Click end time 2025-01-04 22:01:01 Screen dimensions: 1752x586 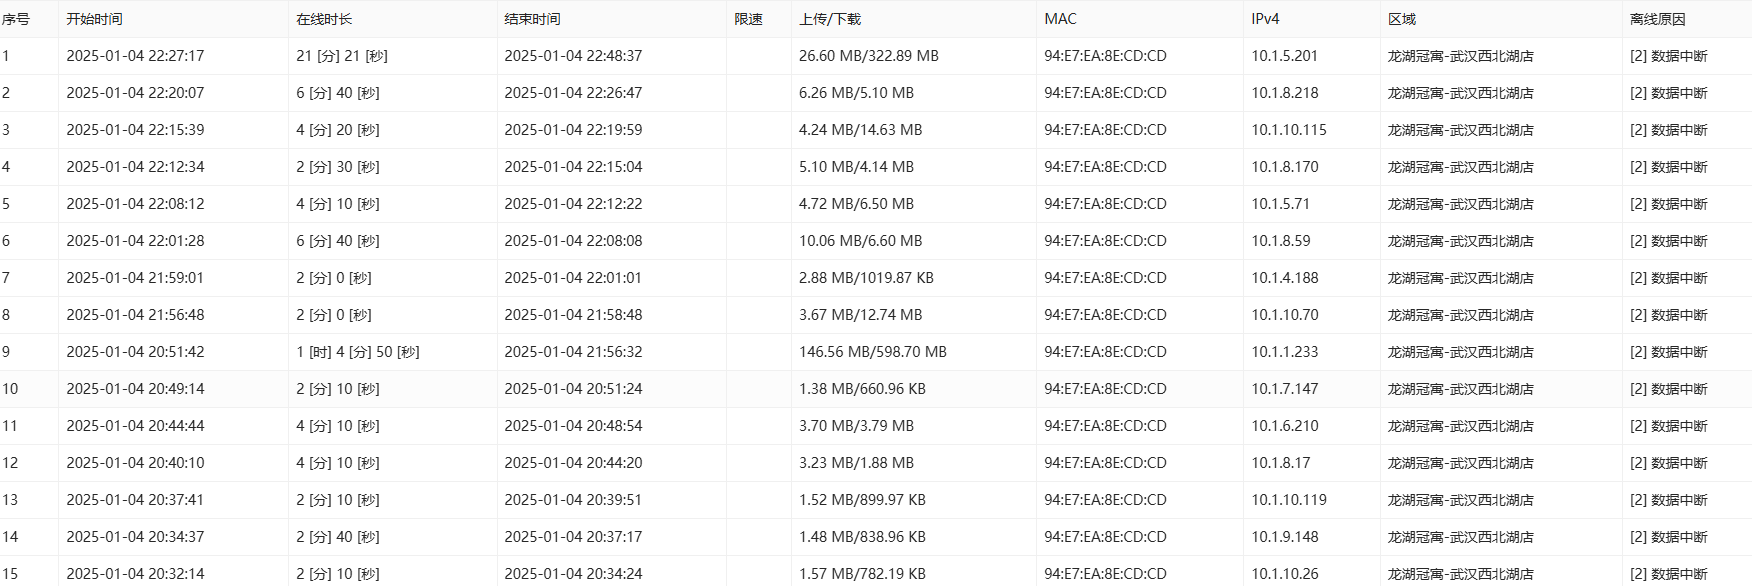(573, 278)
